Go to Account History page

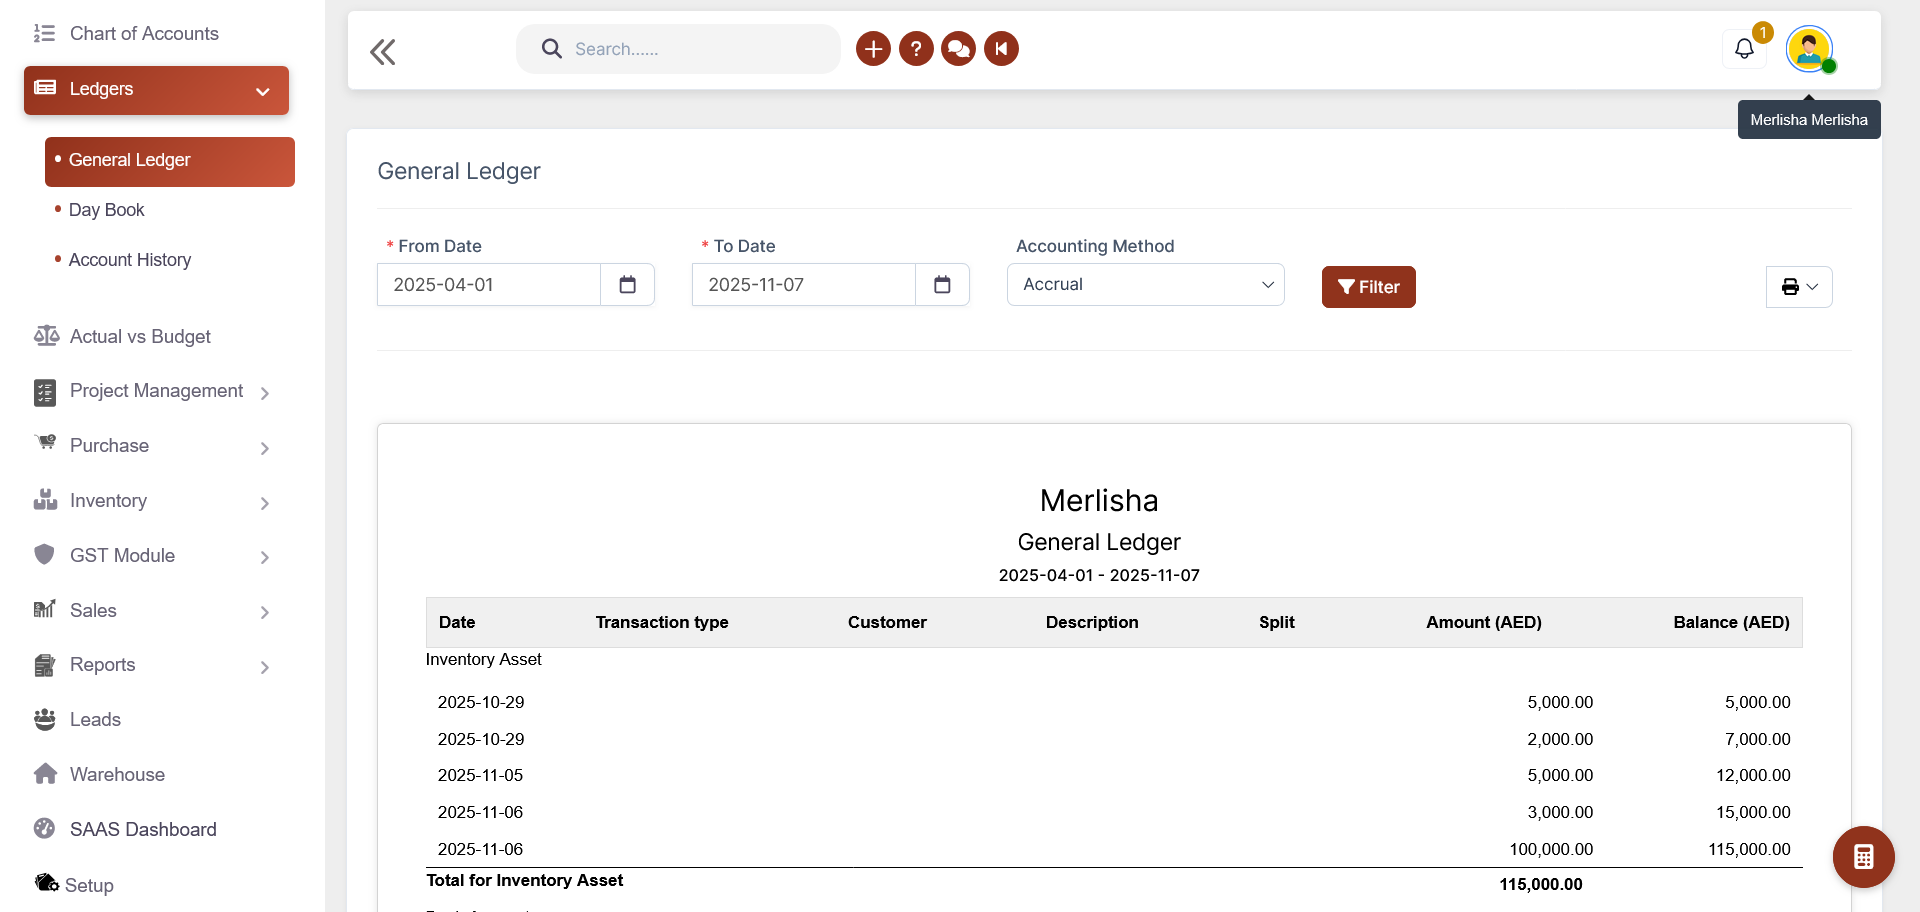pos(129,260)
